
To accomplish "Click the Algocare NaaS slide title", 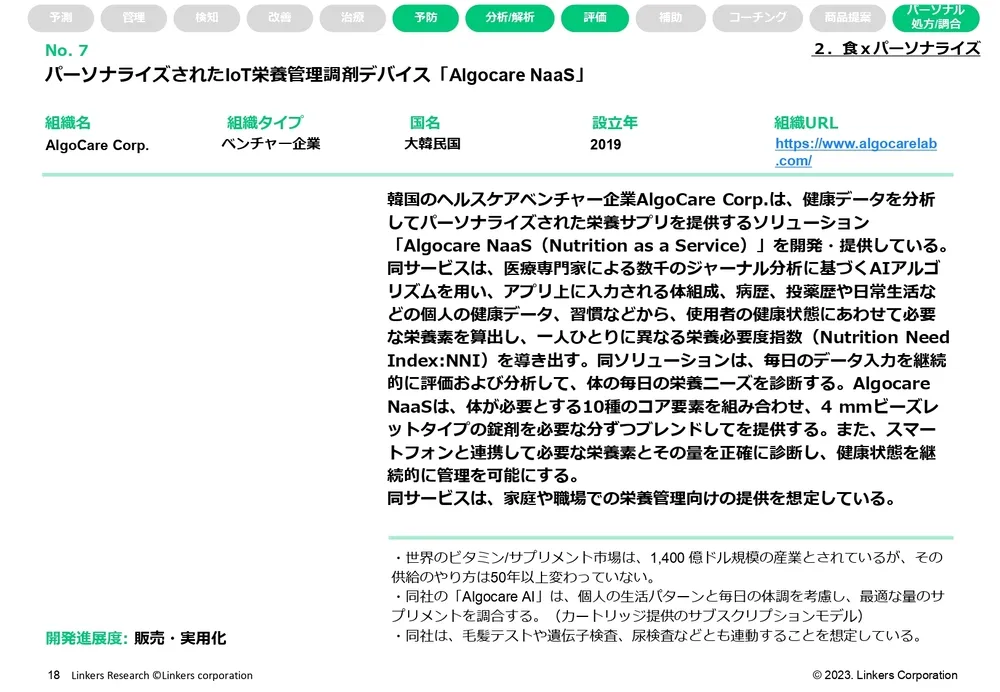I will pyautogui.click(x=315, y=75).
